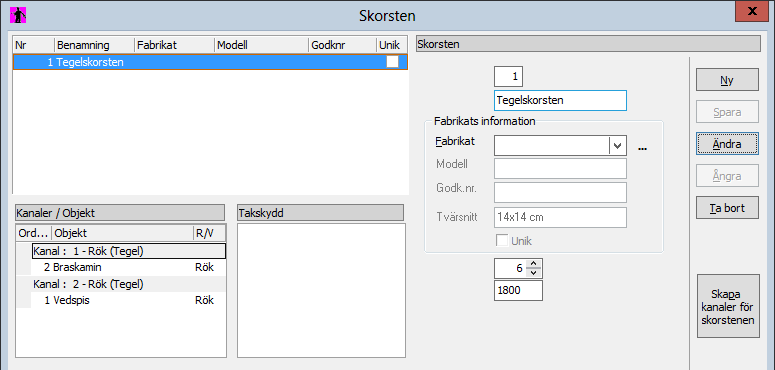Screen dimensions: 775x370
Task: Click the Tegelskorsten name input field
Action: coord(560,100)
